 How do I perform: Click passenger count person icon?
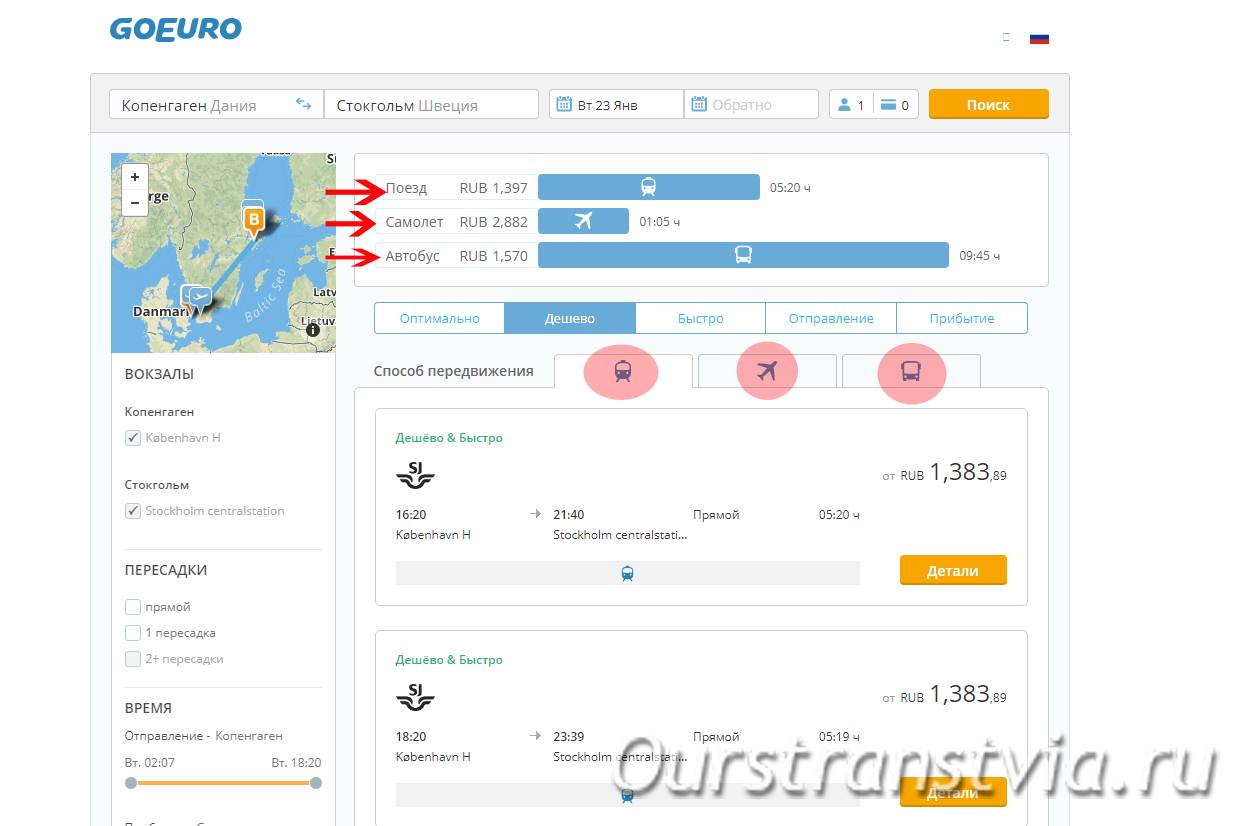point(845,104)
